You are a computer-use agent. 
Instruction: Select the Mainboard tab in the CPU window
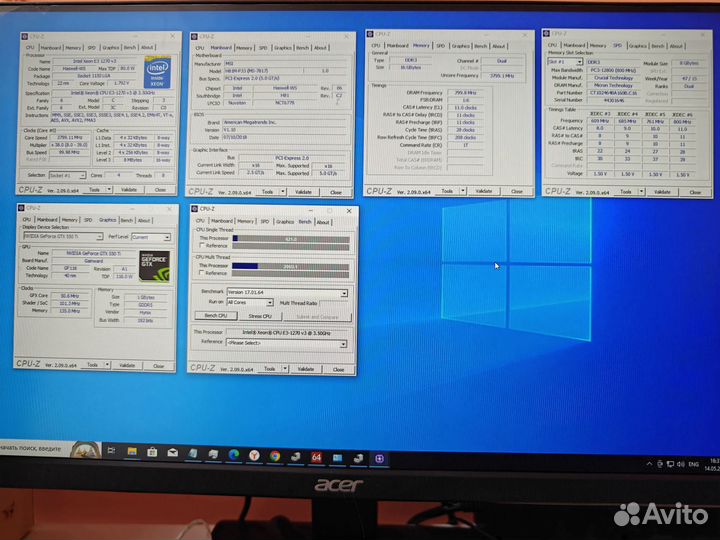pyautogui.click(x=51, y=47)
